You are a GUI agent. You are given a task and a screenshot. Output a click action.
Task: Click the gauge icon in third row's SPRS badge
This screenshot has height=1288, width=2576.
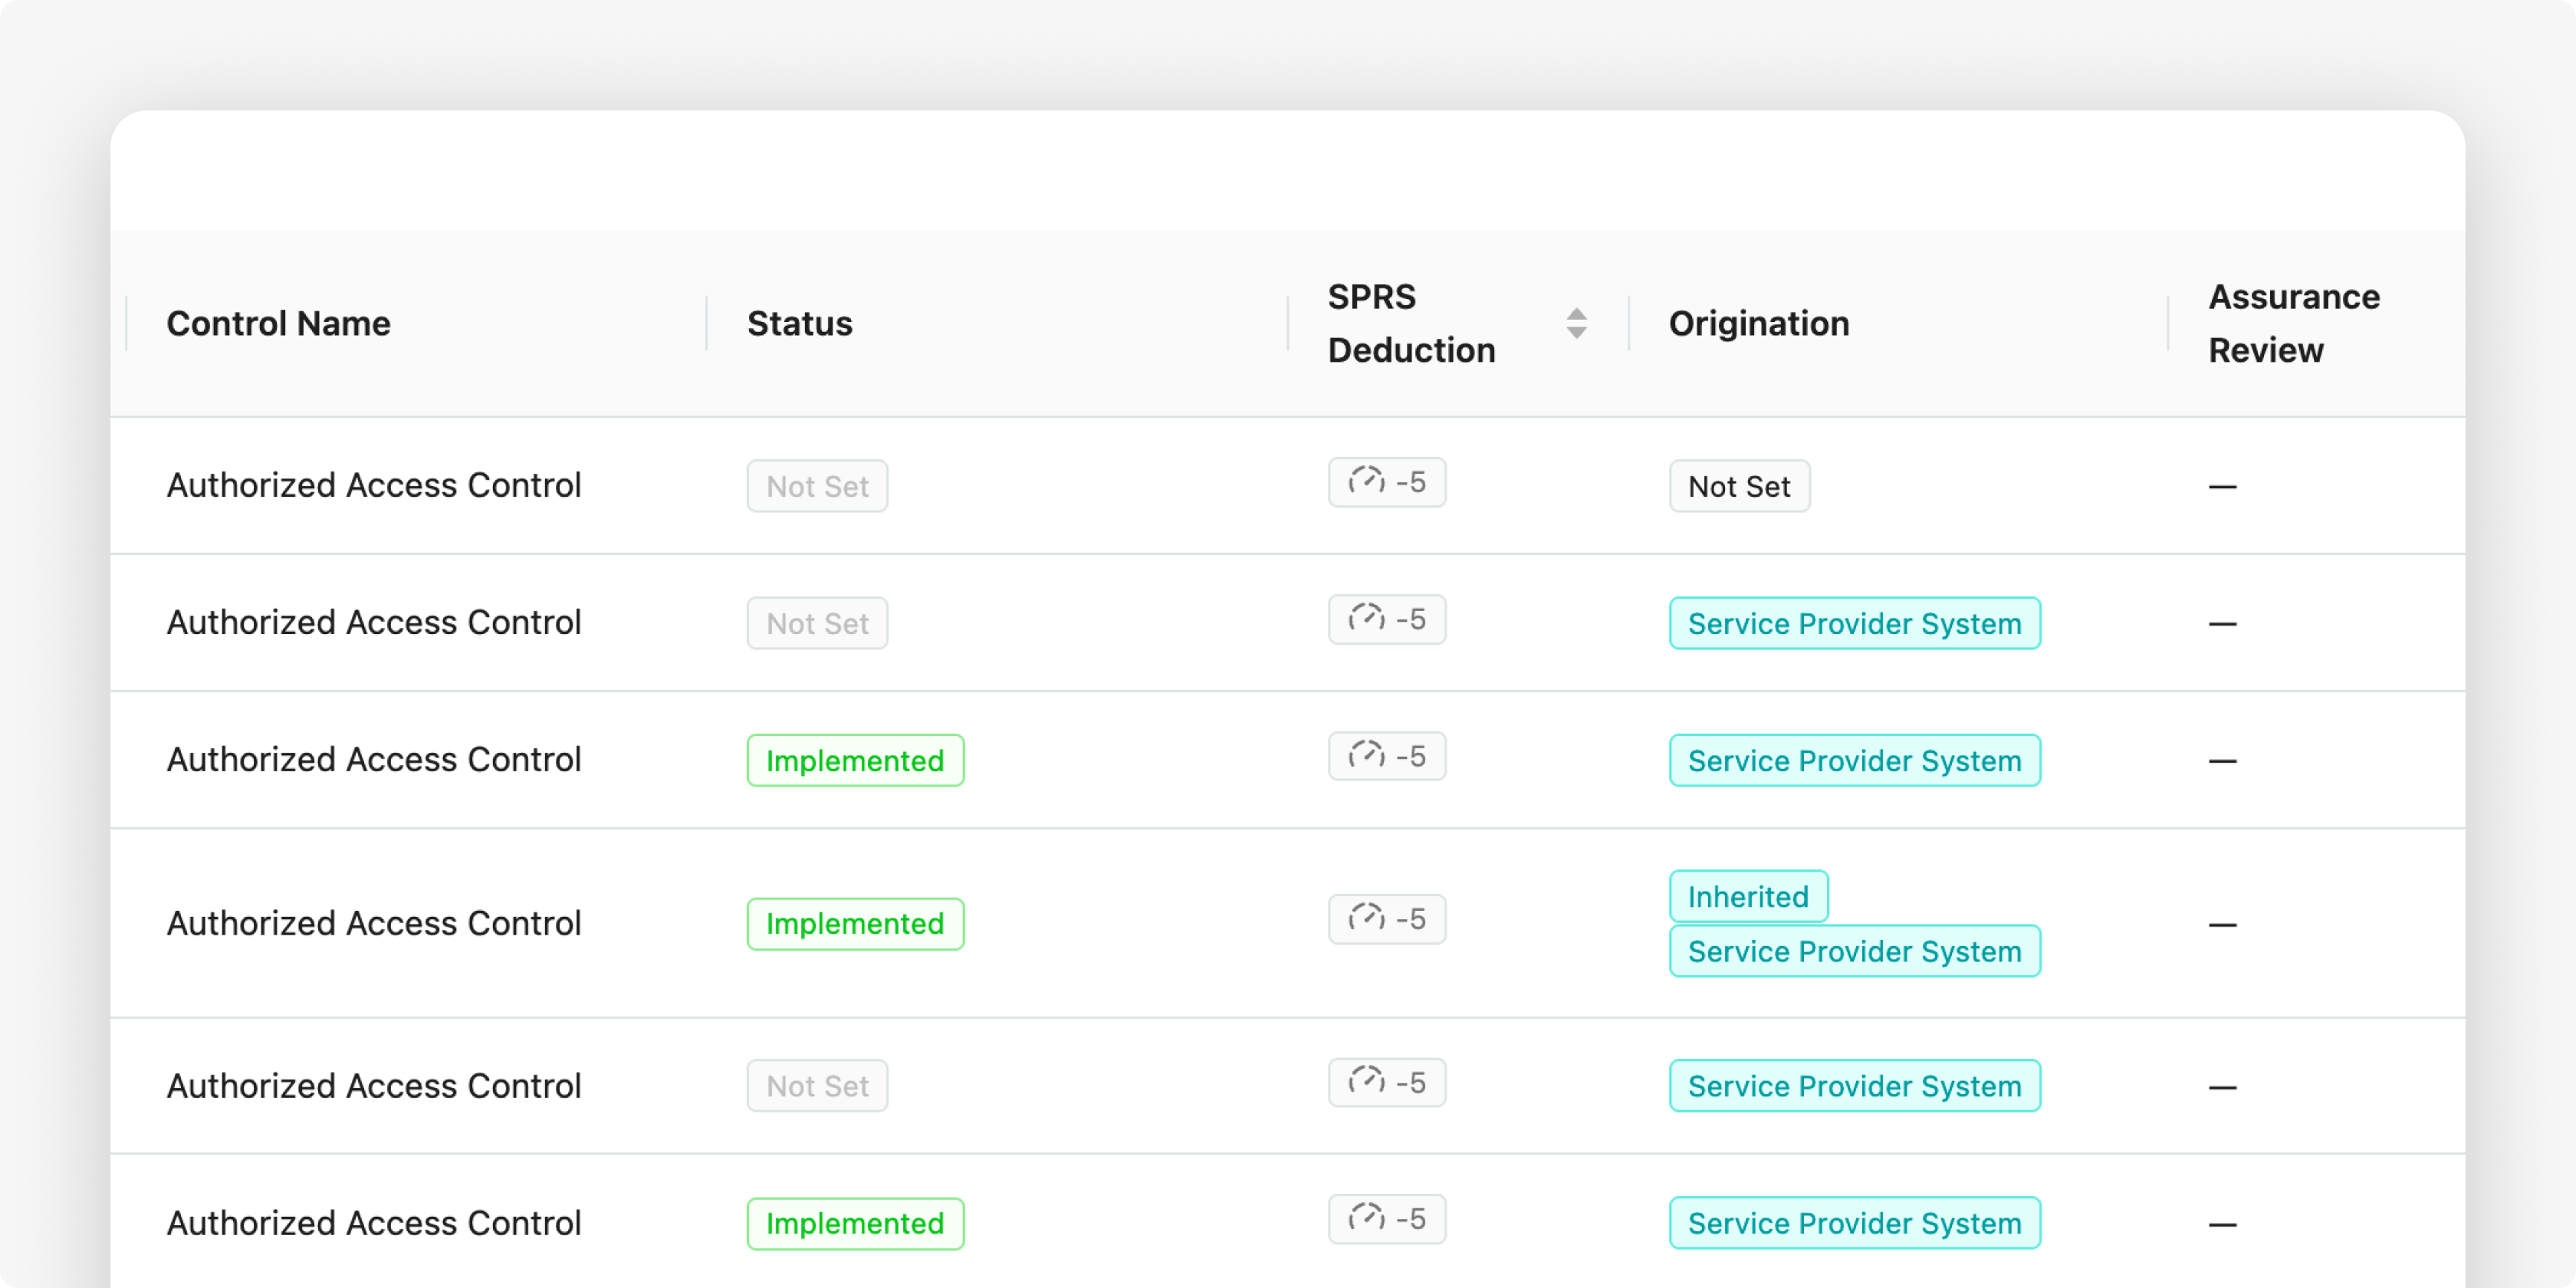click(1366, 755)
